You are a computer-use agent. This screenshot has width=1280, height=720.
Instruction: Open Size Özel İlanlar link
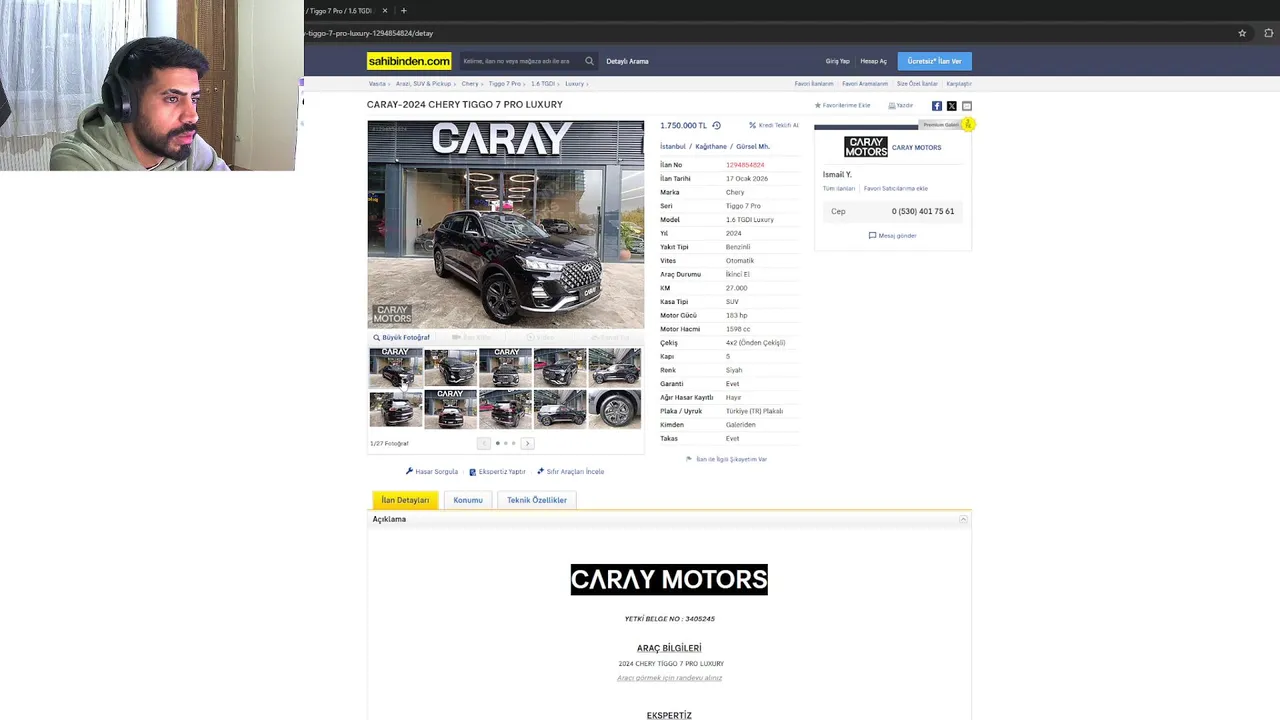tap(917, 84)
